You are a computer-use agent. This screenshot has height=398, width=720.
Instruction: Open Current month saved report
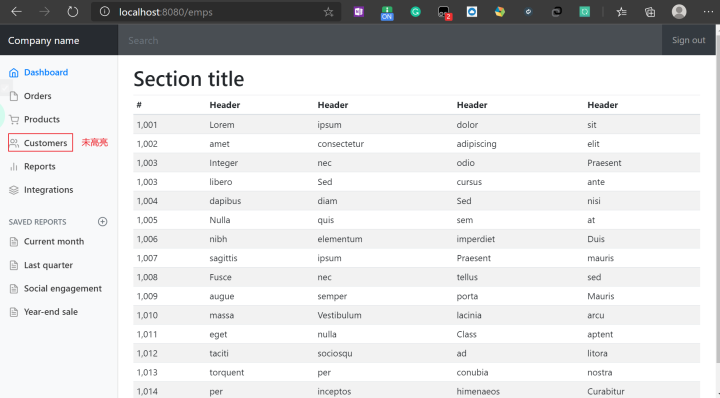[54, 241]
